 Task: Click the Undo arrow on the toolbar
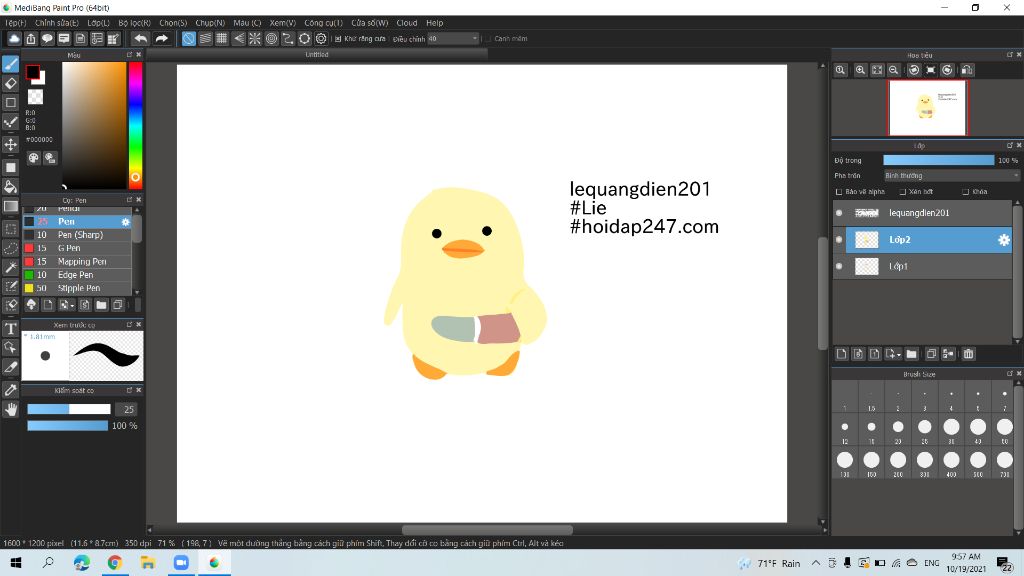(x=142, y=38)
